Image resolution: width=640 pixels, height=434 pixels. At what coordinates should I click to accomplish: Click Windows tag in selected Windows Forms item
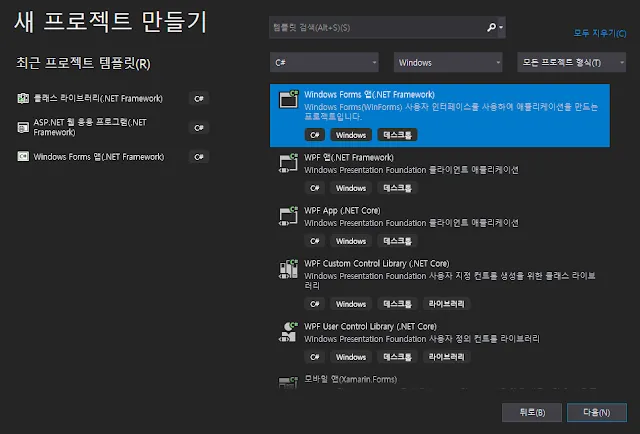coord(351,135)
